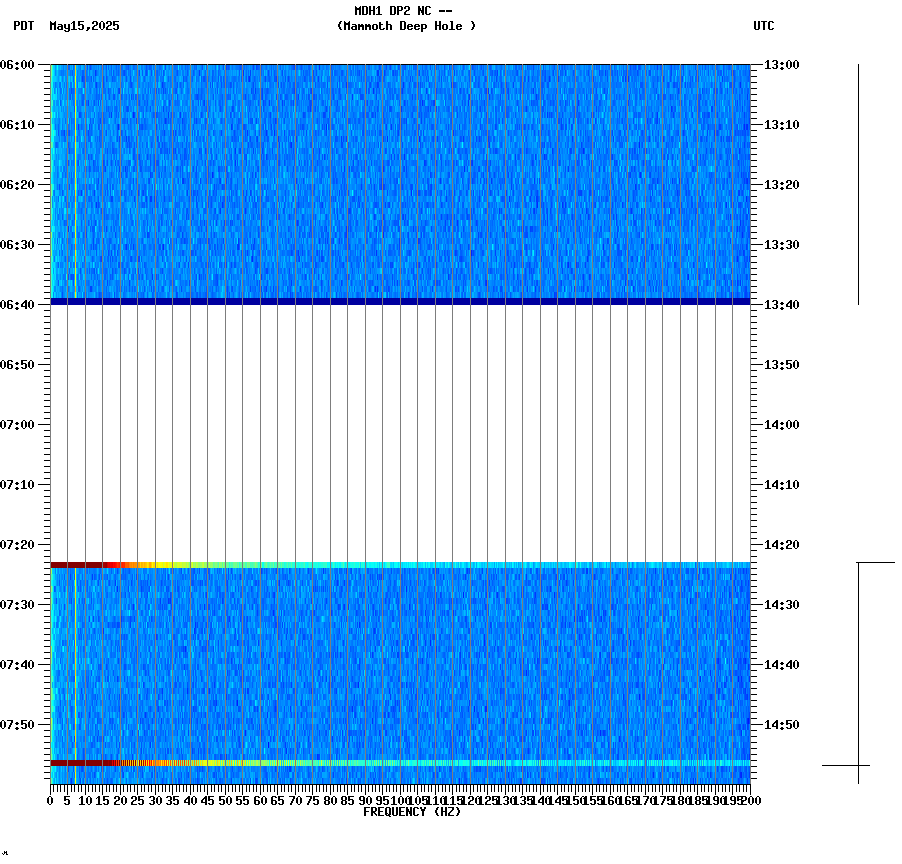Click inside the blank data-gap region
Image resolution: width=902 pixels, height=864 pixels.
click(400, 430)
